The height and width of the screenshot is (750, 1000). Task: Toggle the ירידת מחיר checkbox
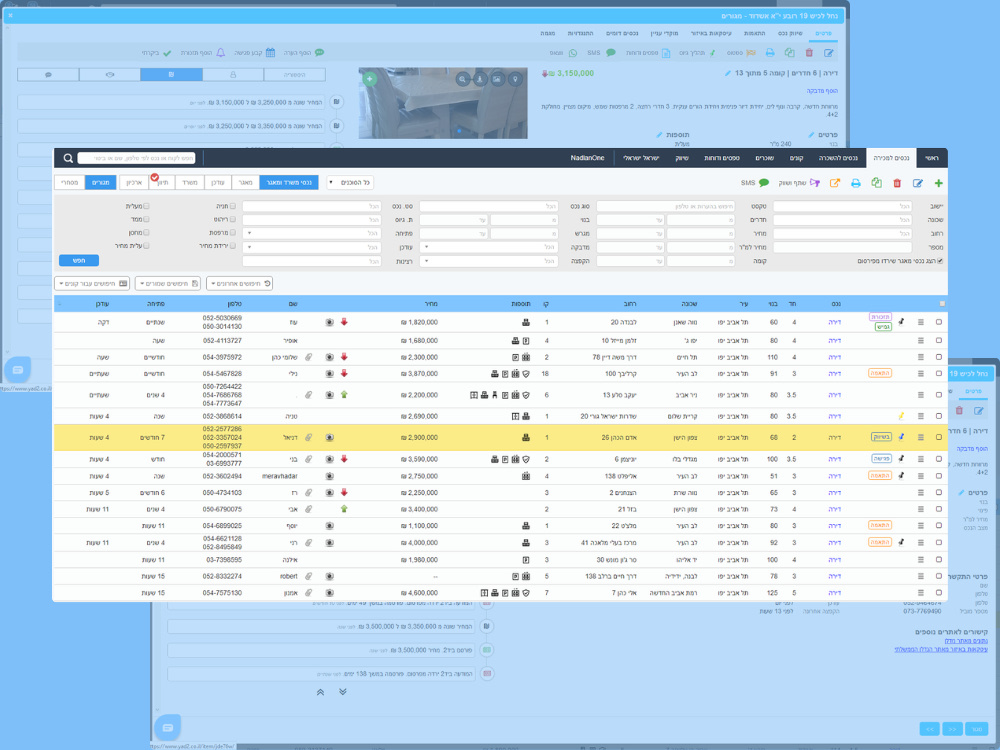(x=233, y=246)
